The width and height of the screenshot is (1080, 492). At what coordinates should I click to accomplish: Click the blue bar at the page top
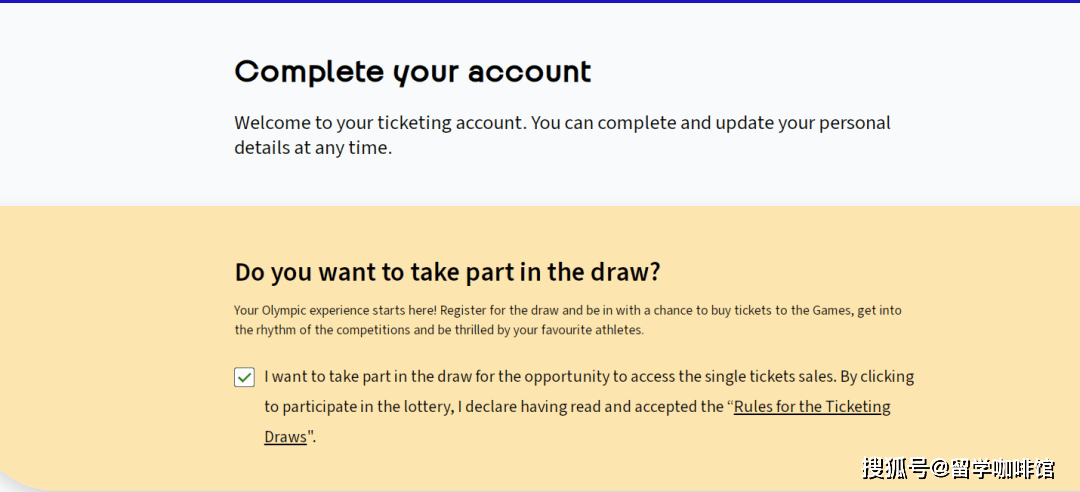[540, 2]
